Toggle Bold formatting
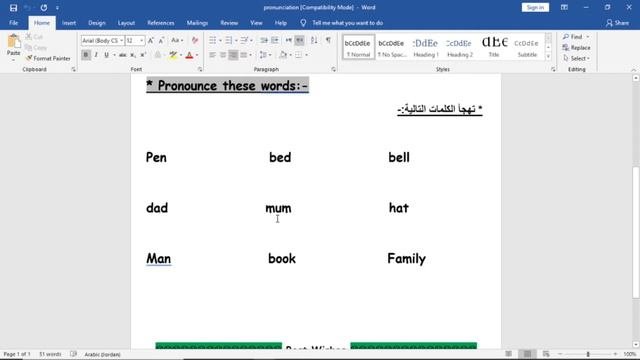 click(86, 55)
